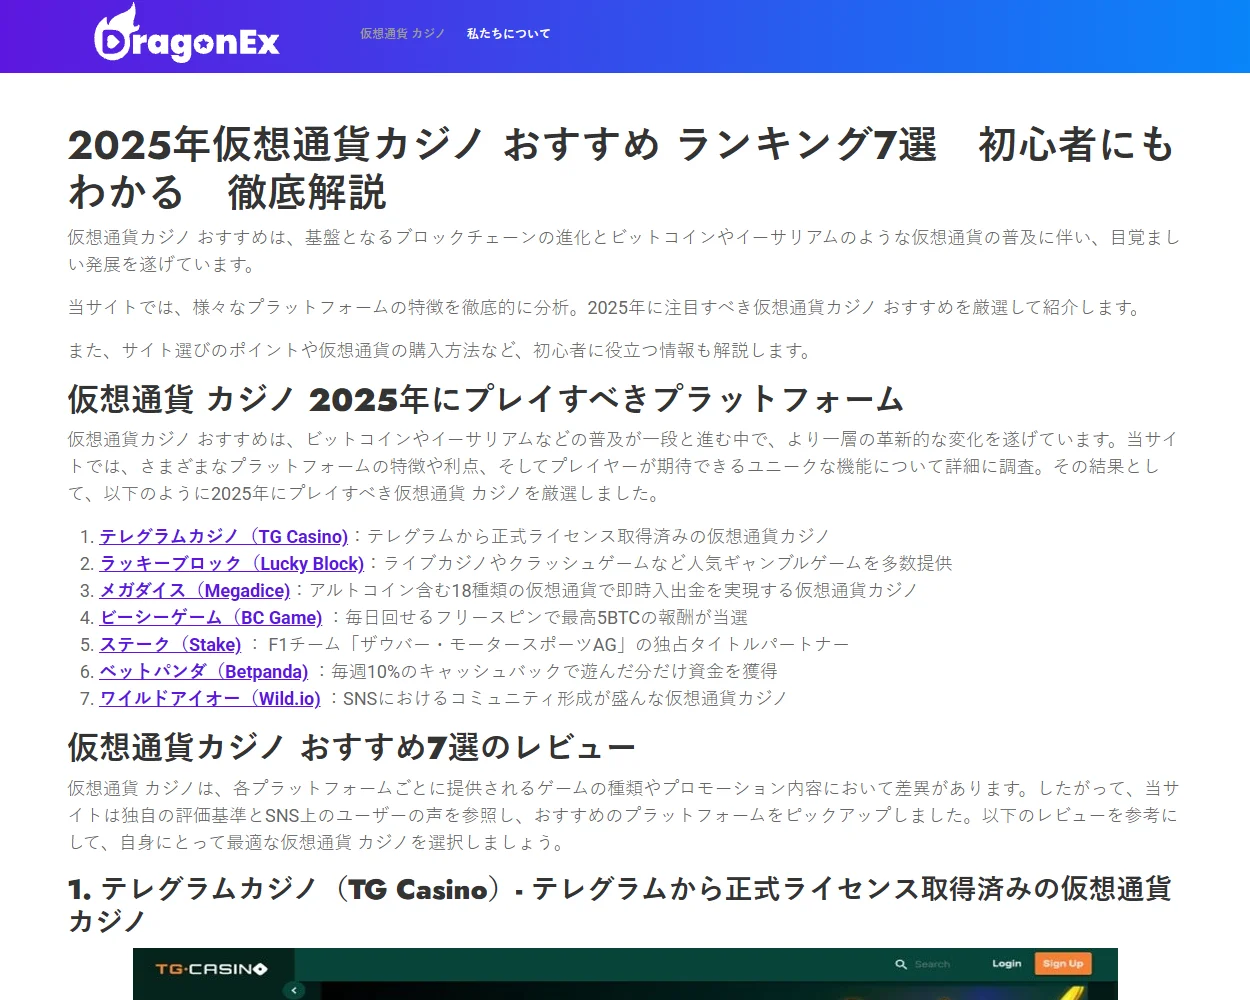Screen dimensions: 1250x1000
Task: Collapse the TG Casino sidebar arrow
Action: point(294,990)
